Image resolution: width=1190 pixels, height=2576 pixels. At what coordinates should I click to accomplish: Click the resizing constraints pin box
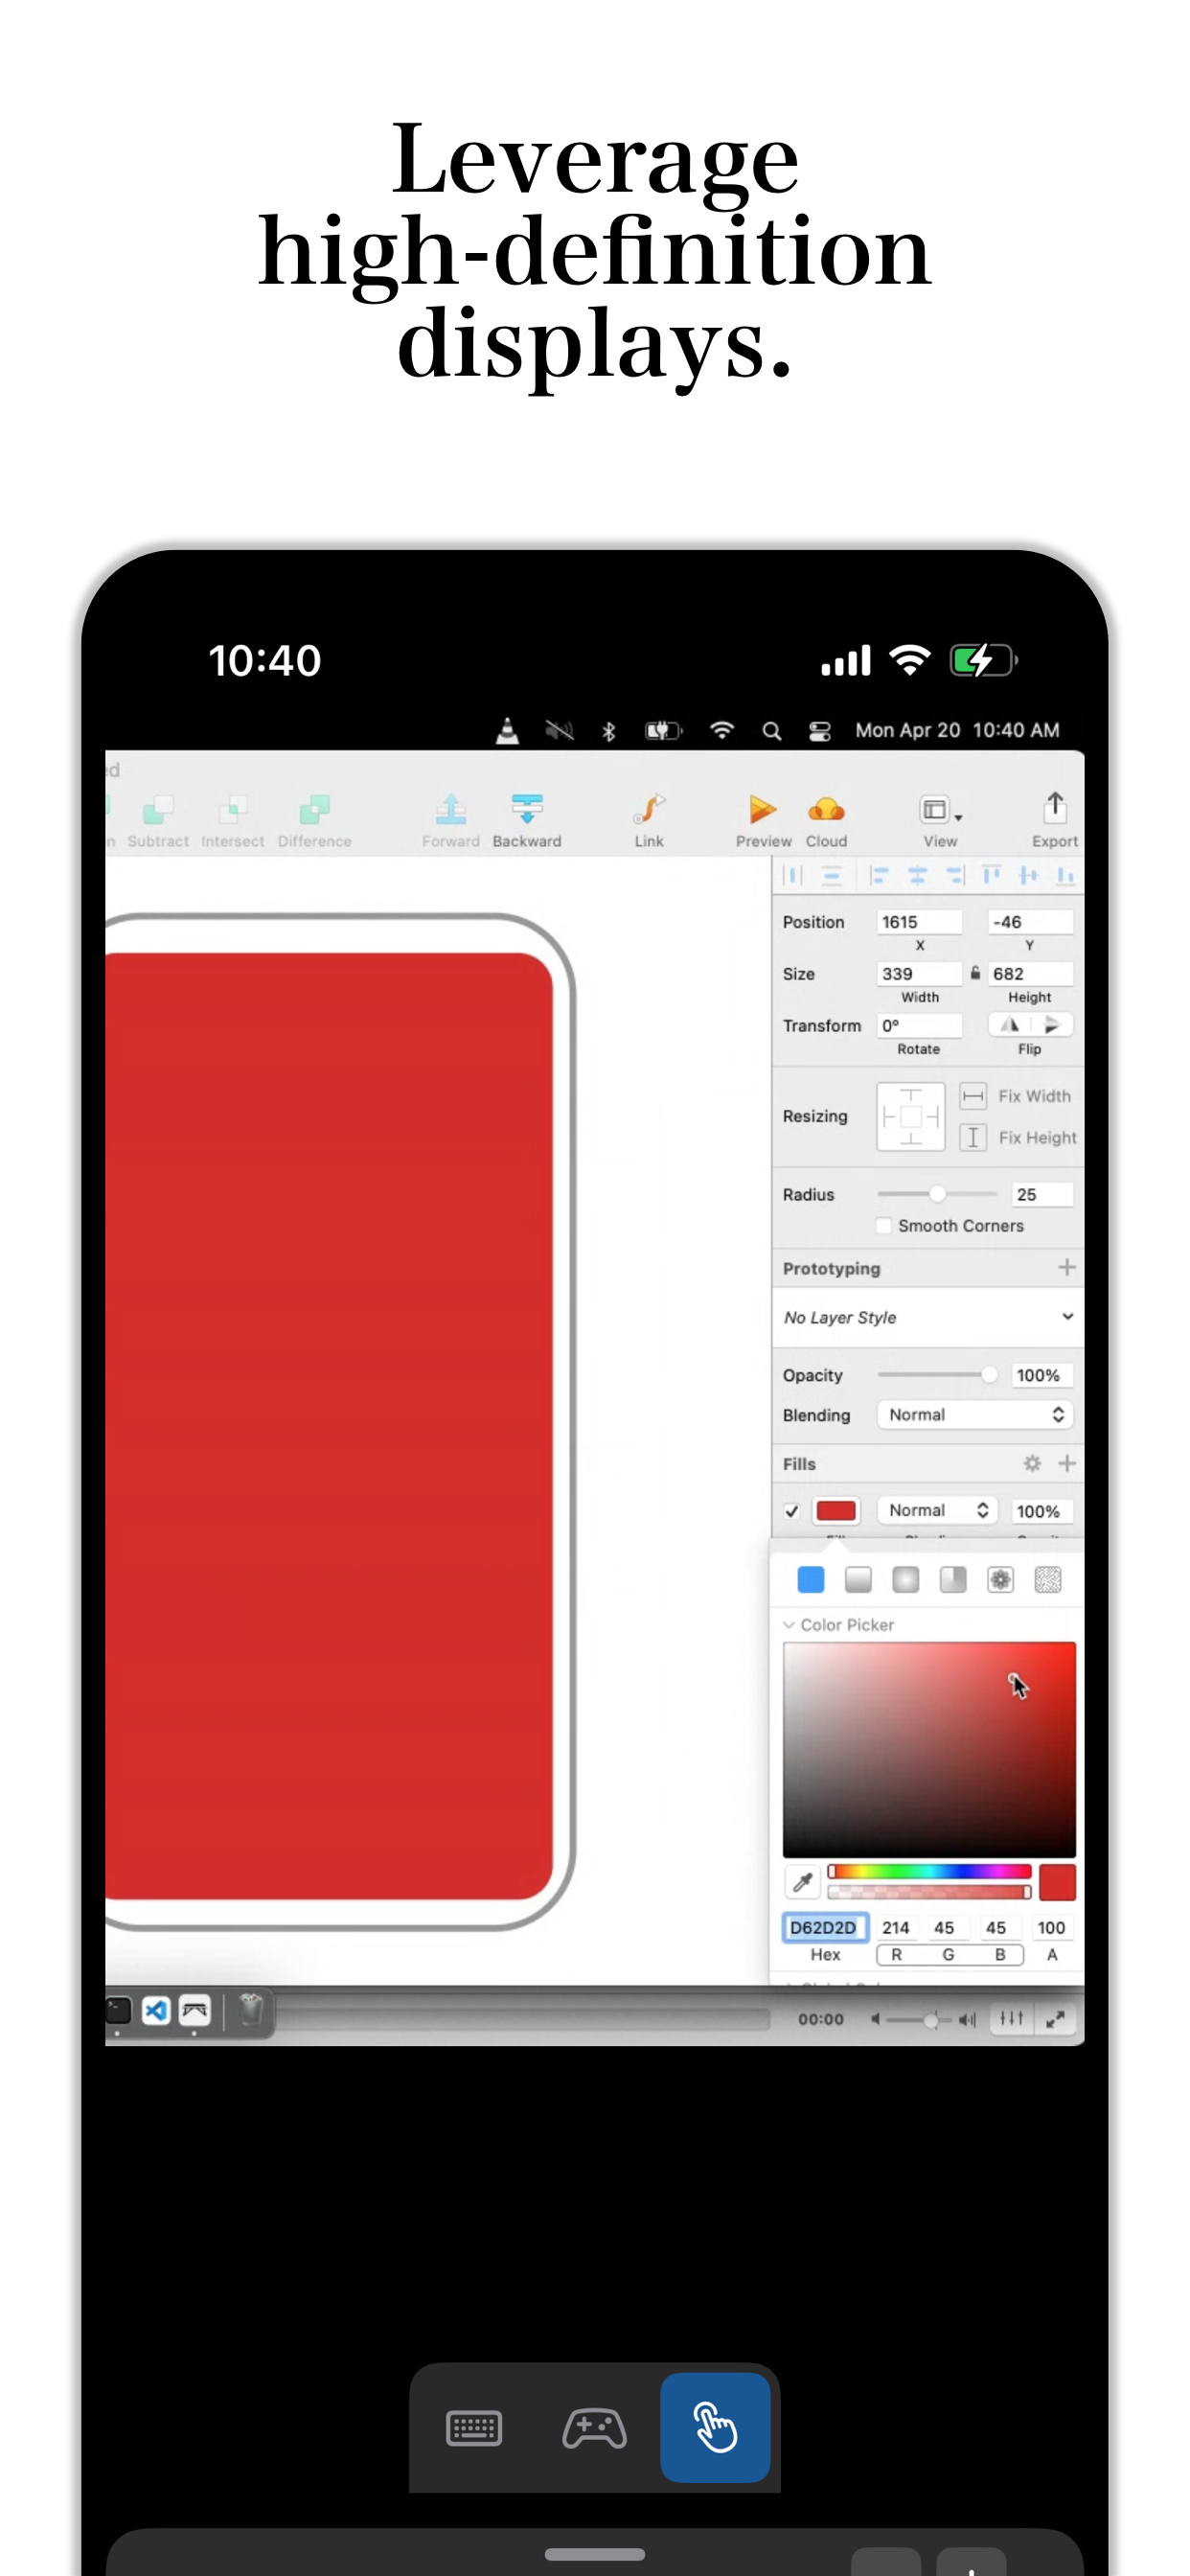[911, 1117]
